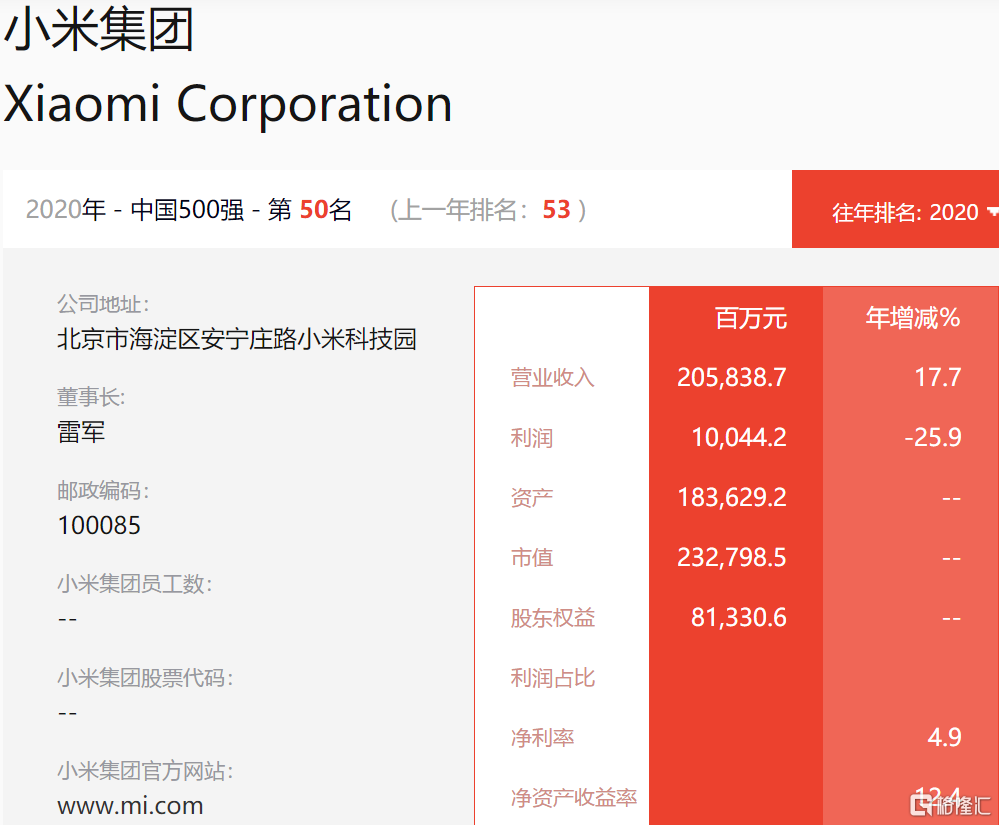Select net margin value 4.9
Viewport: 999px width, 825px height.
(x=944, y=737)
